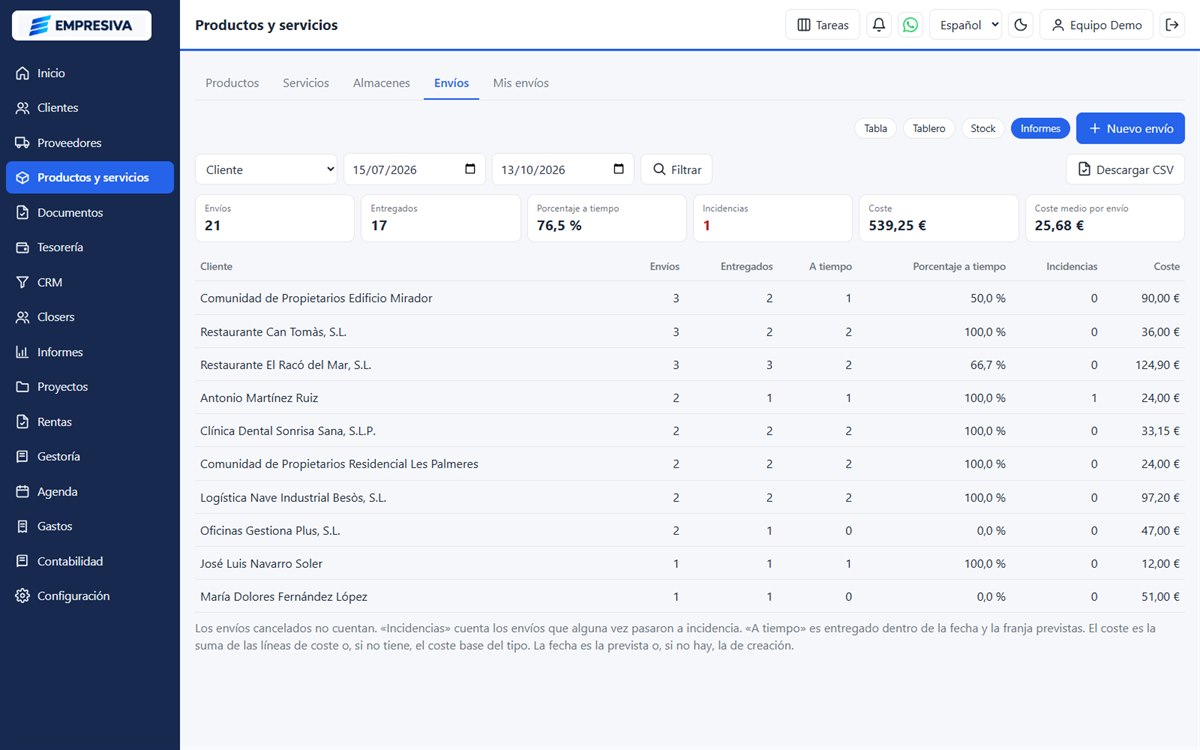This screenshot has height=750, width=1200.
Task: Click the Contabilidad sidebar icon
Action: point(23,562)
